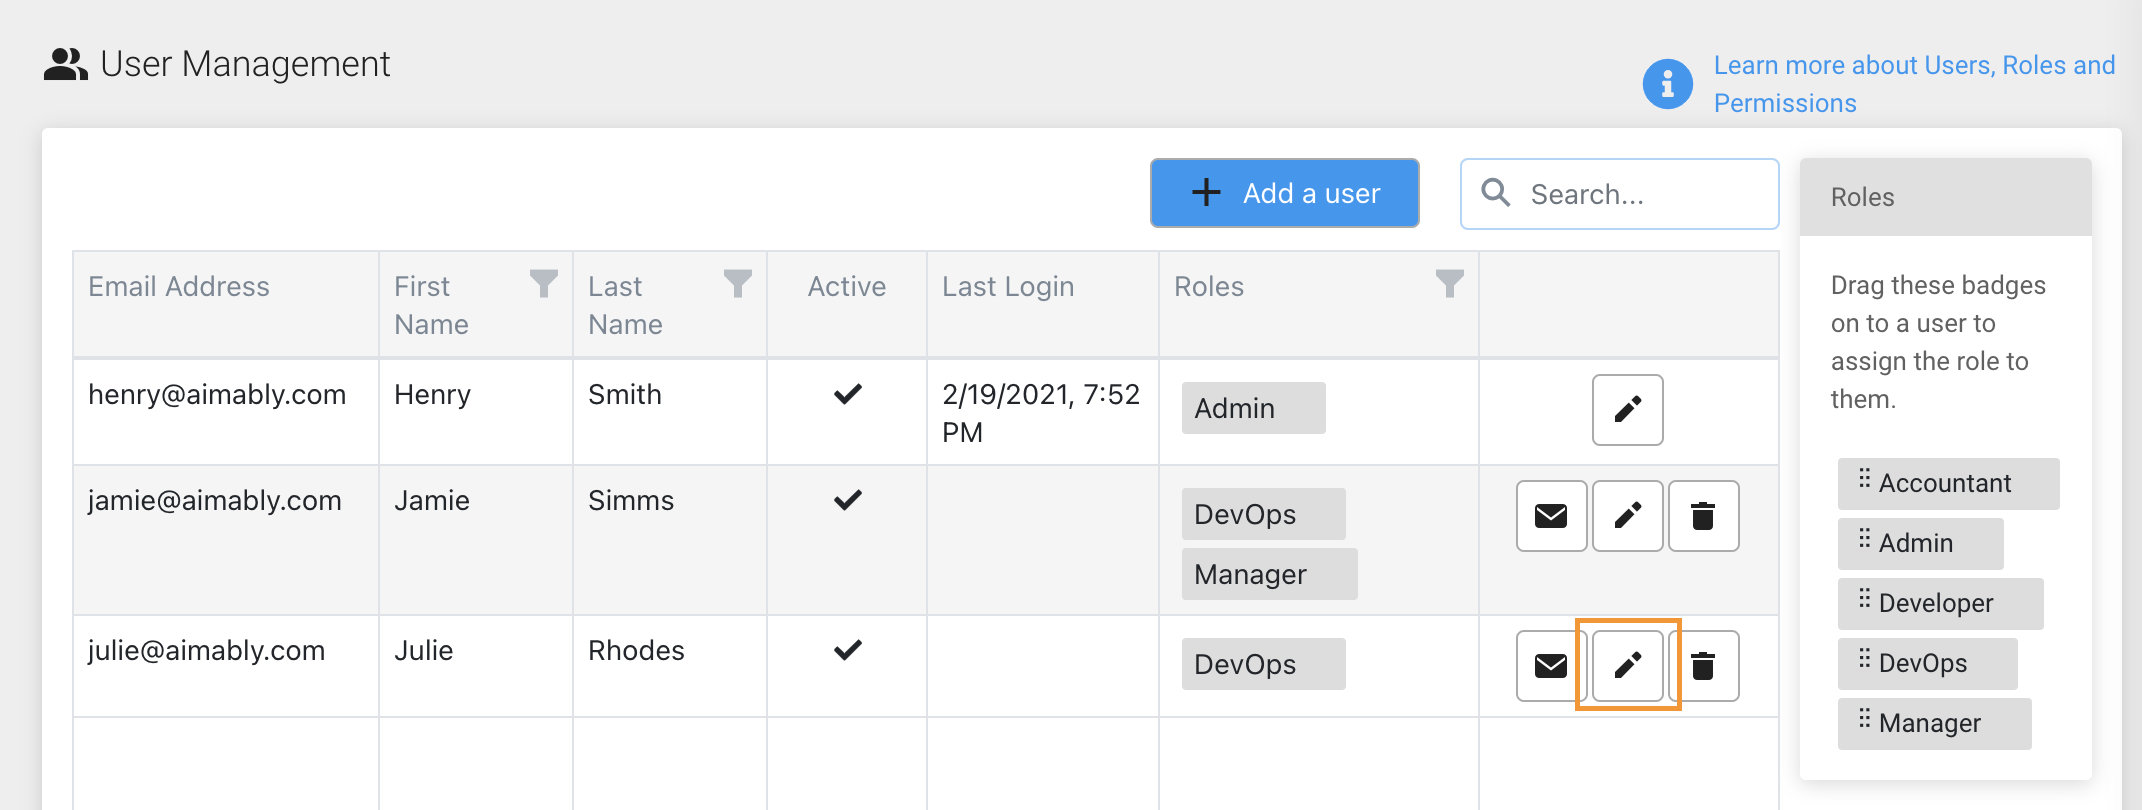Grab the Manager badge drag handle in Roles panel

point(1864,719)
